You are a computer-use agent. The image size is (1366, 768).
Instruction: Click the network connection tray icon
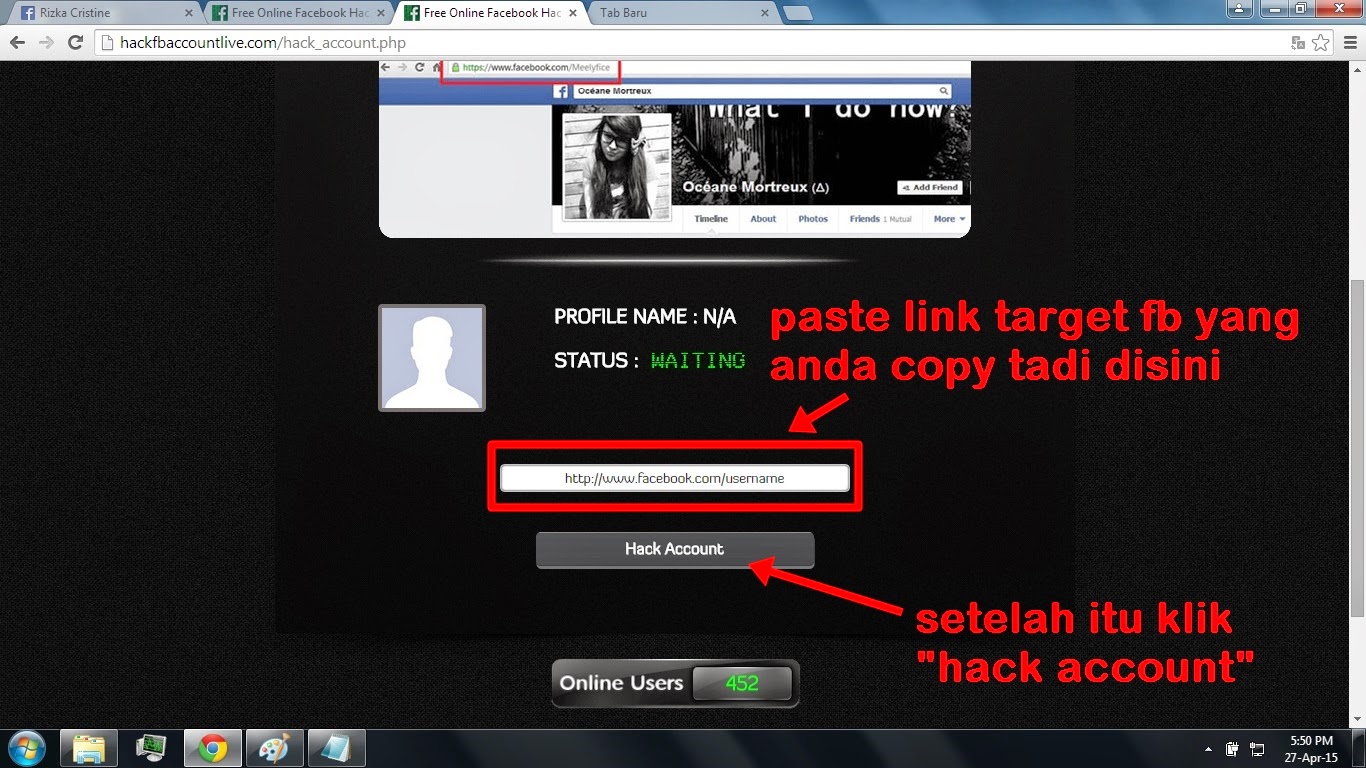tap(1257, 749)
